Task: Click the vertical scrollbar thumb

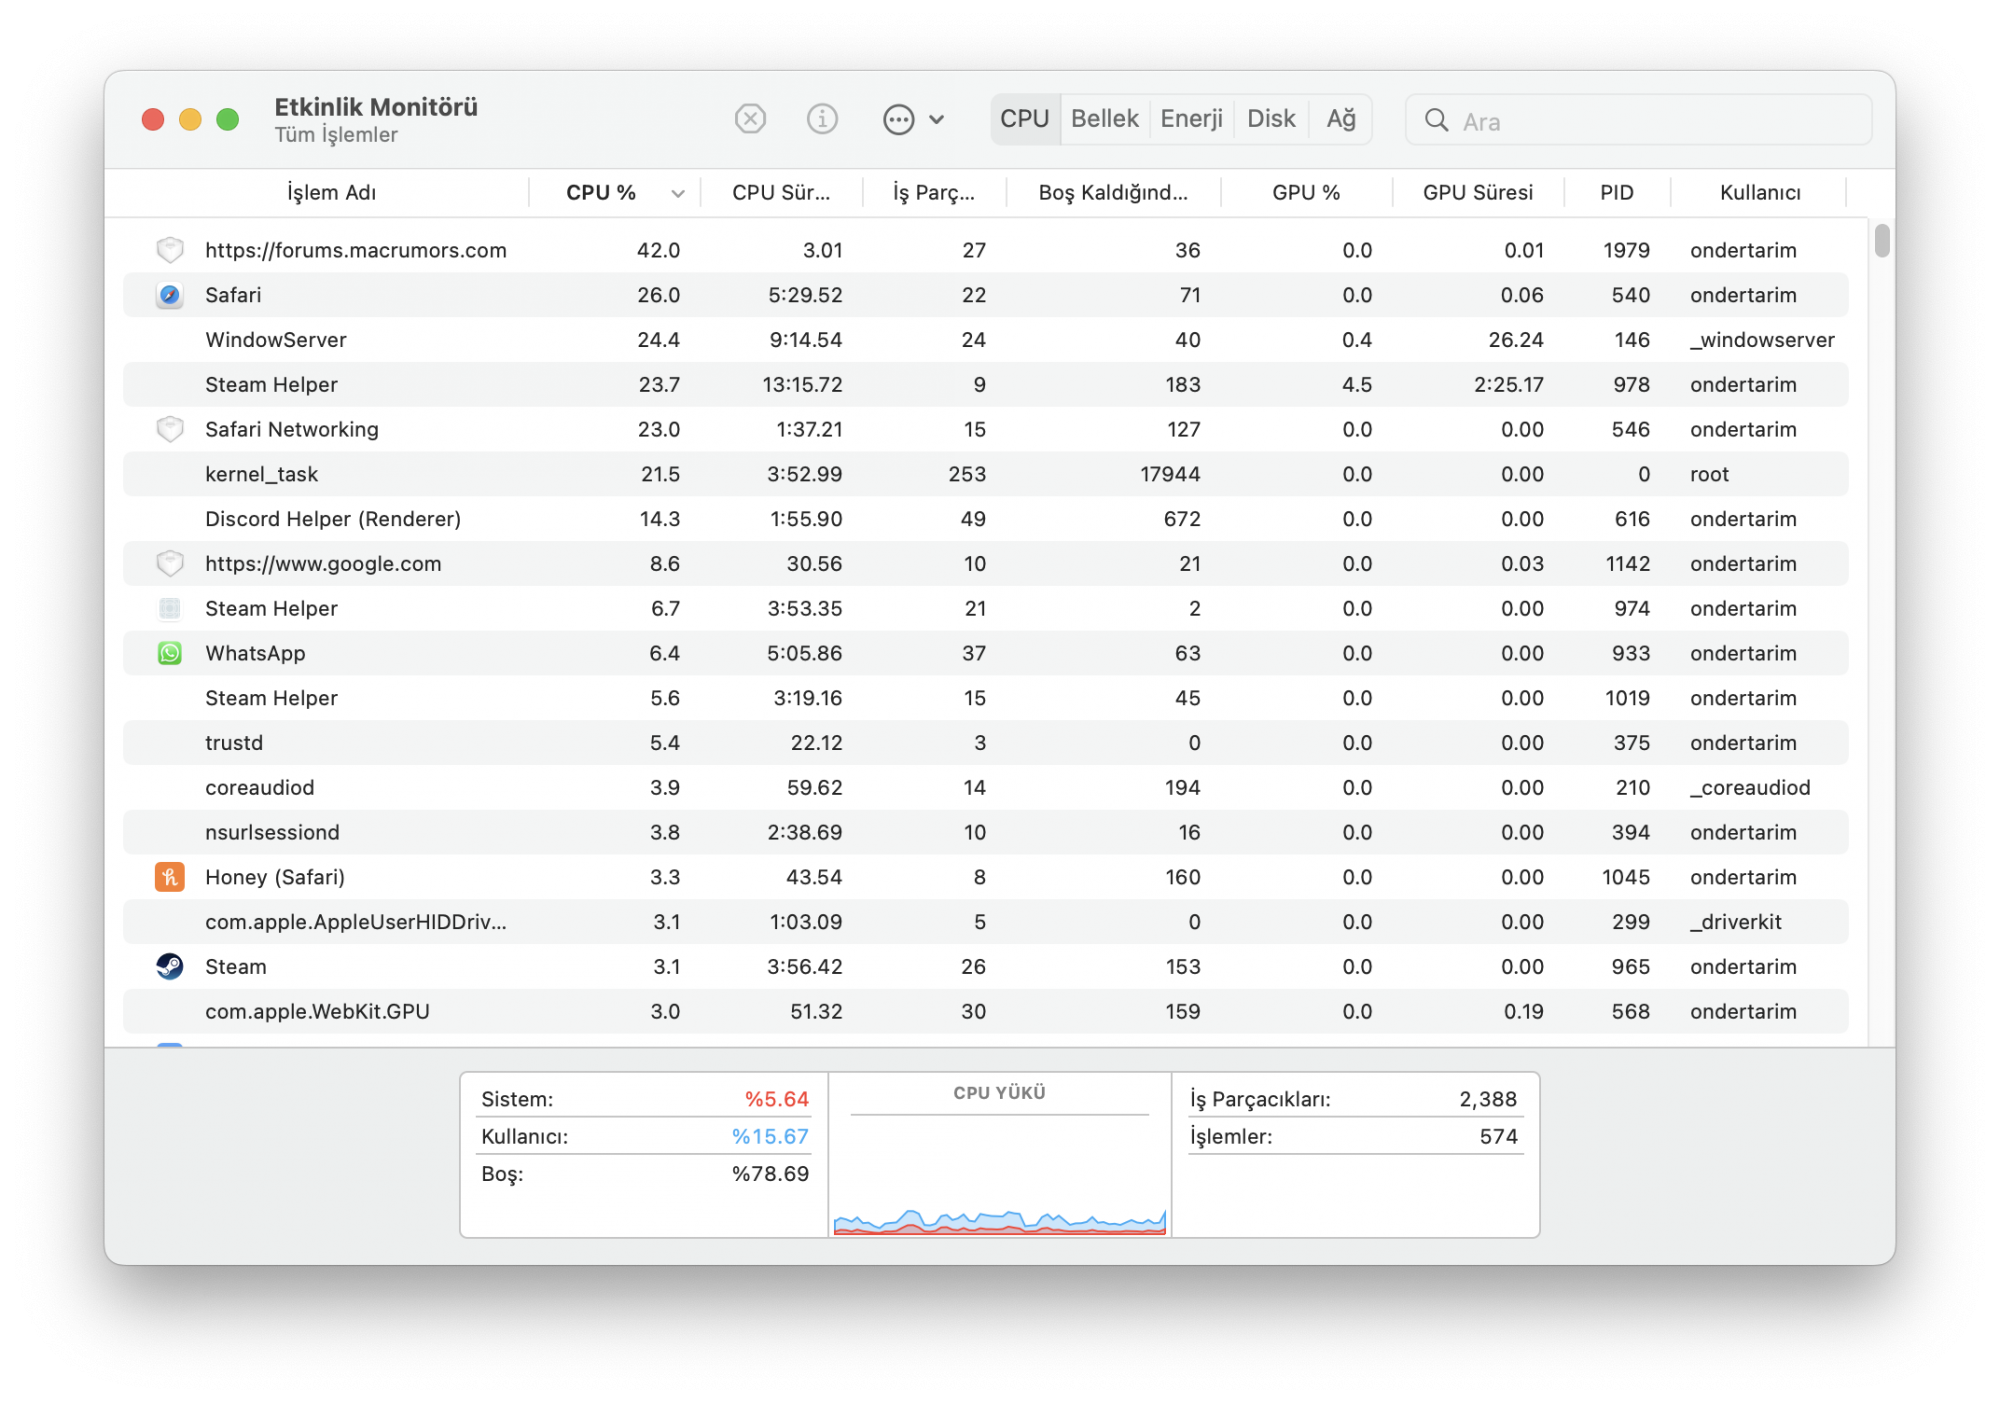Action: pyautogui.click(x=1882, y=241)
